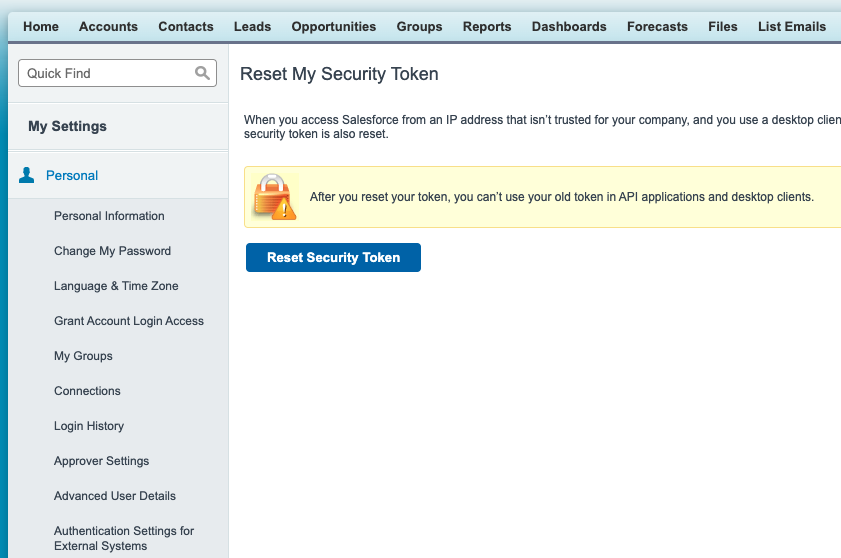This screenshot has width=841, height=558.
Task: Open Advanced User Details
Action: pos(115,496)
